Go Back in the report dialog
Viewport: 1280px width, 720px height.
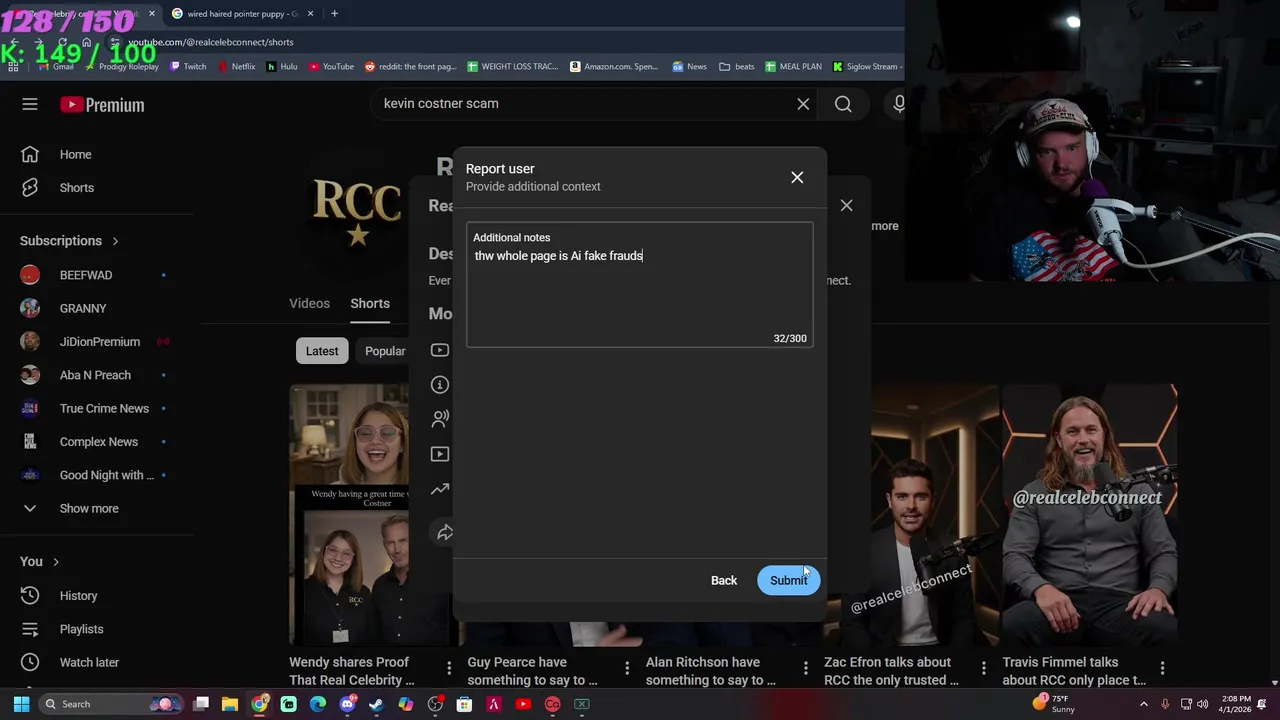pos(724,580)
